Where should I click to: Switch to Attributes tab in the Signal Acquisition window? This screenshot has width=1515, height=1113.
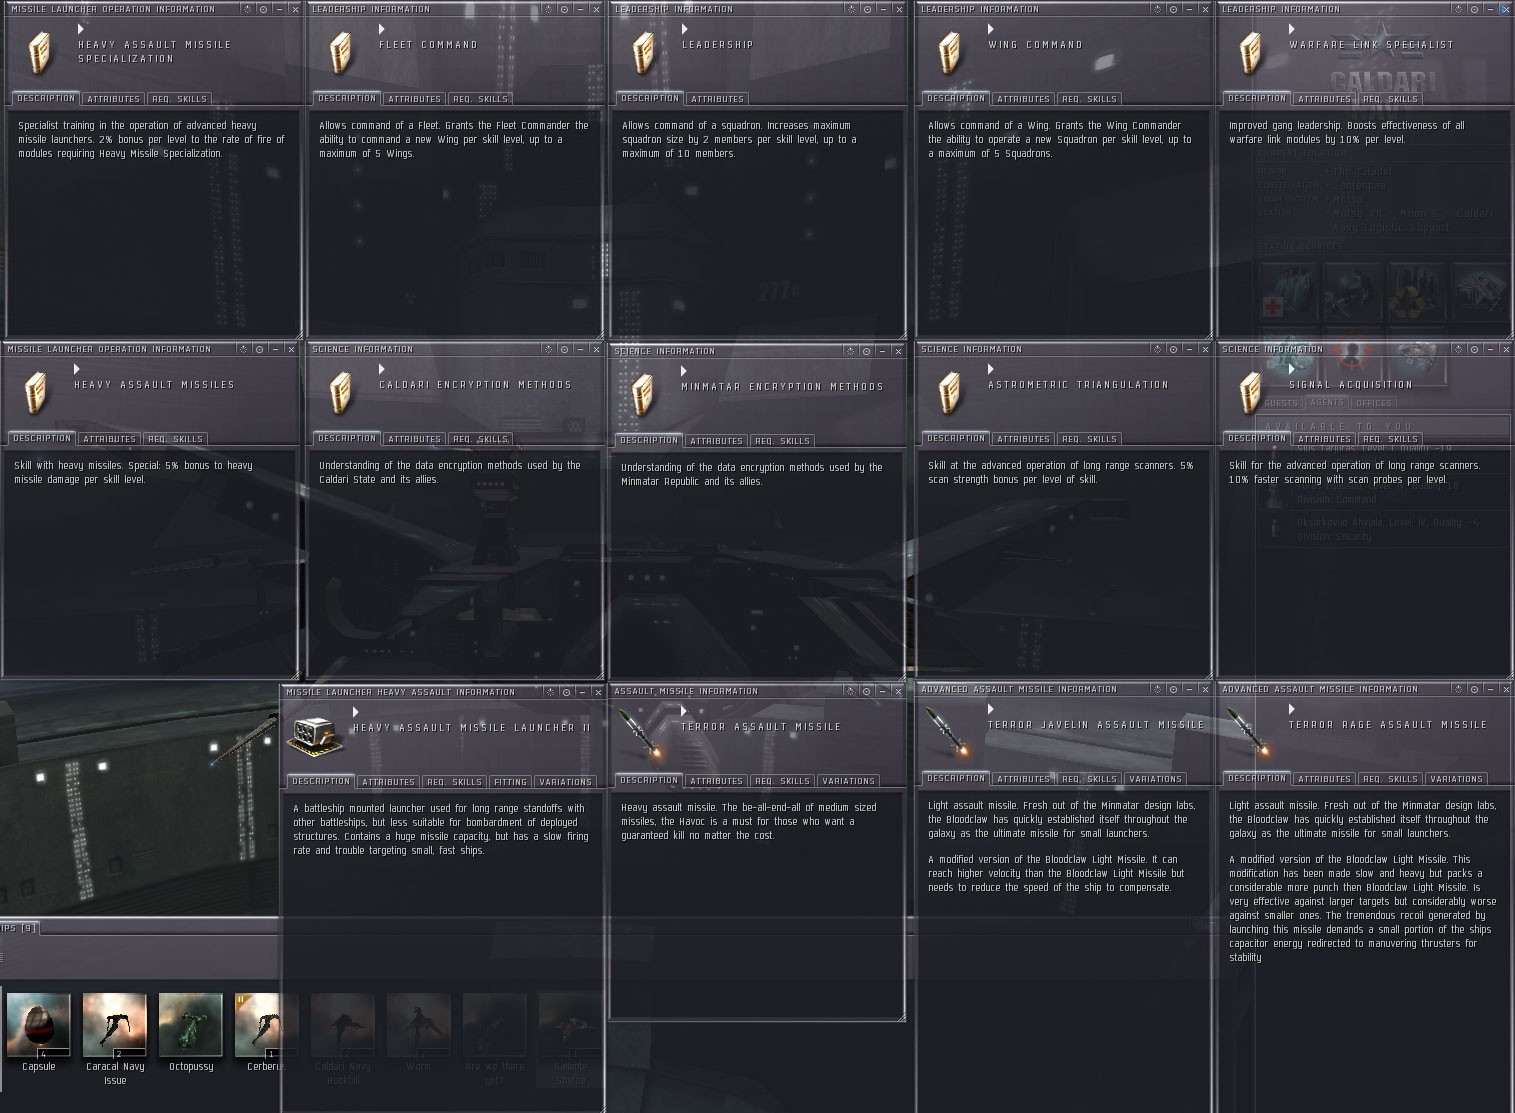(1325, 439)
